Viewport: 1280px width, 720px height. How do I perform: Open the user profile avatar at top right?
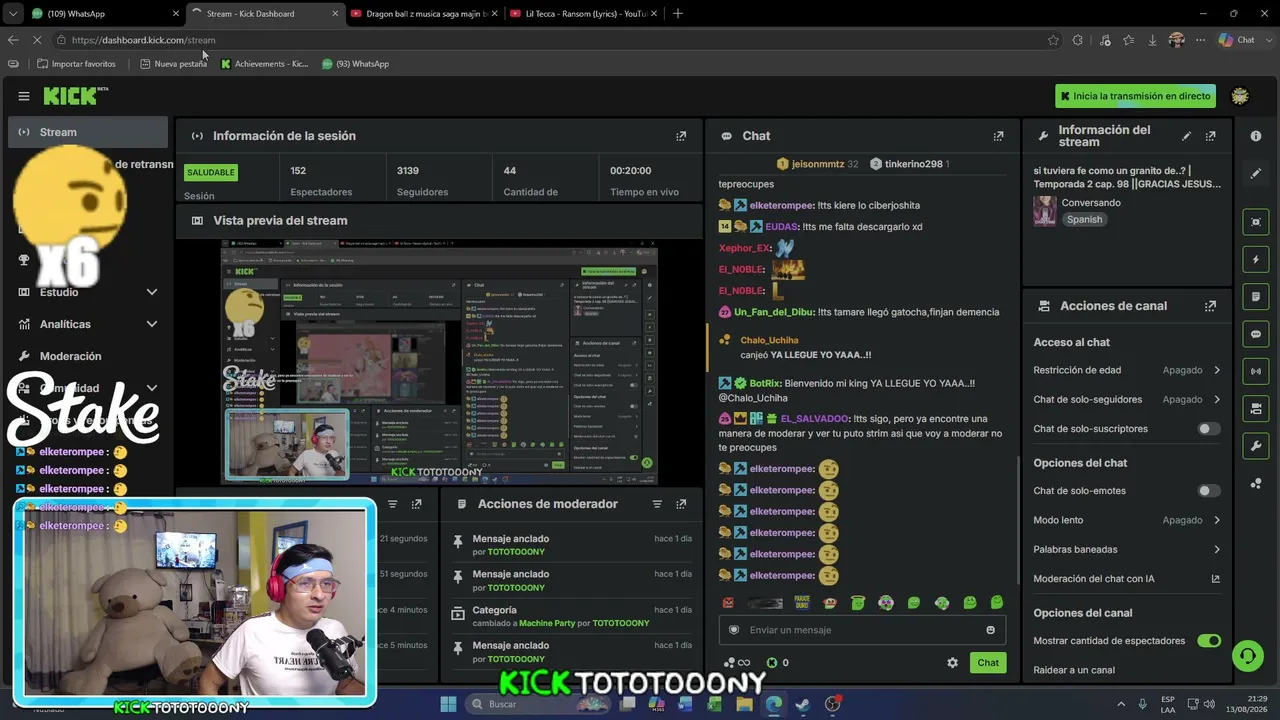pyautogui.click(x=1240, y=96)
